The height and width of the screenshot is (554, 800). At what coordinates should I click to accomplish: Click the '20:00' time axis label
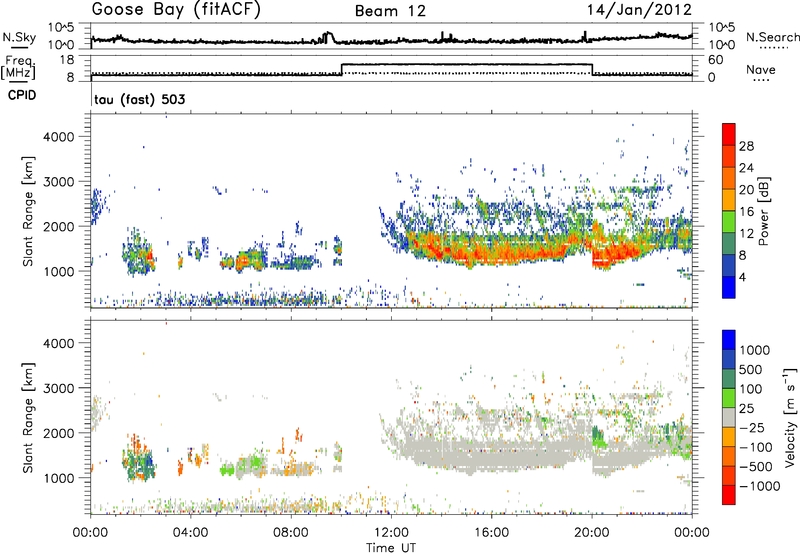[591, 533]
